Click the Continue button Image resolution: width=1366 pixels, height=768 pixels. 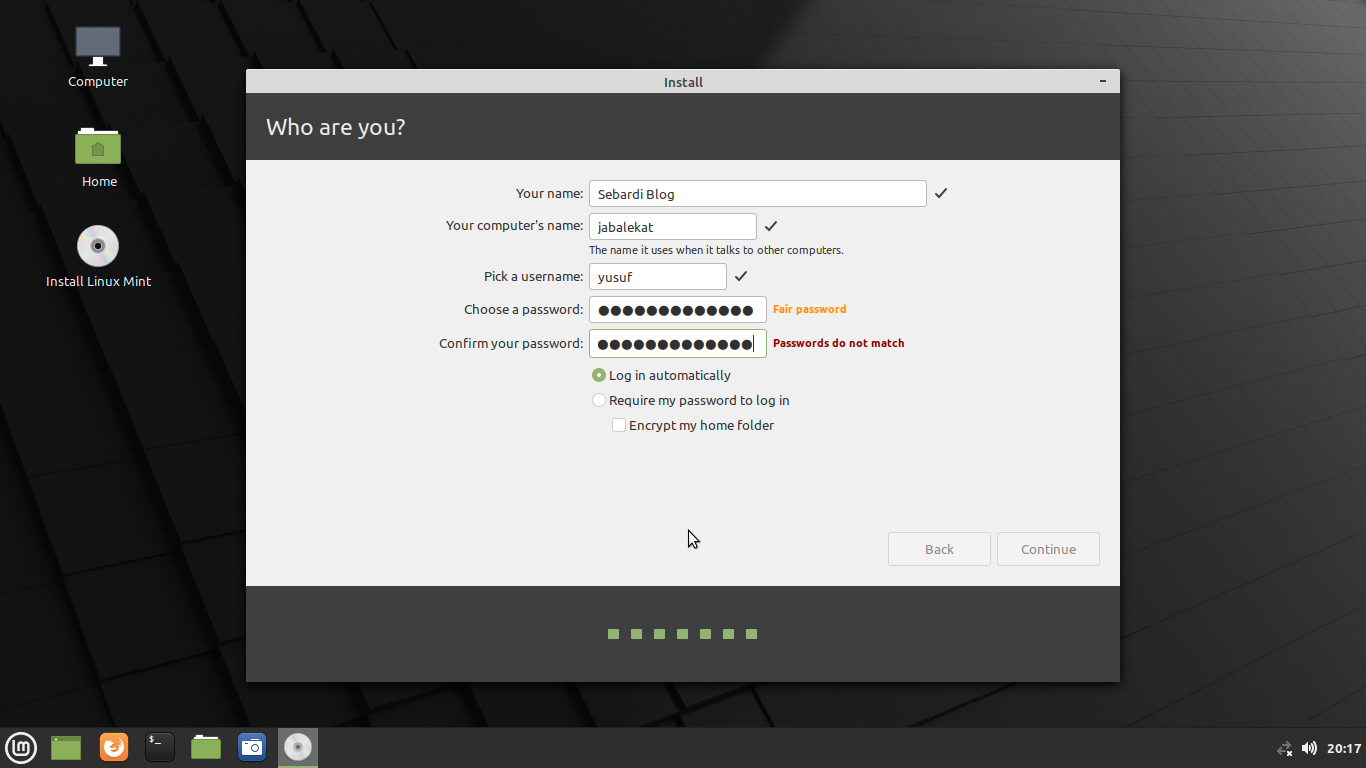point(1048,548)
